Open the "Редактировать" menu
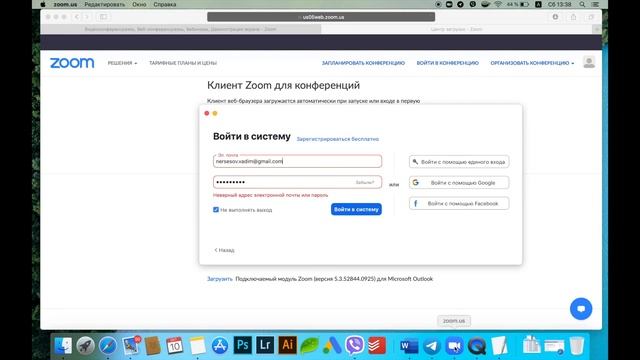The width and height of the screenshot is (640, 360). click(104, 4)
